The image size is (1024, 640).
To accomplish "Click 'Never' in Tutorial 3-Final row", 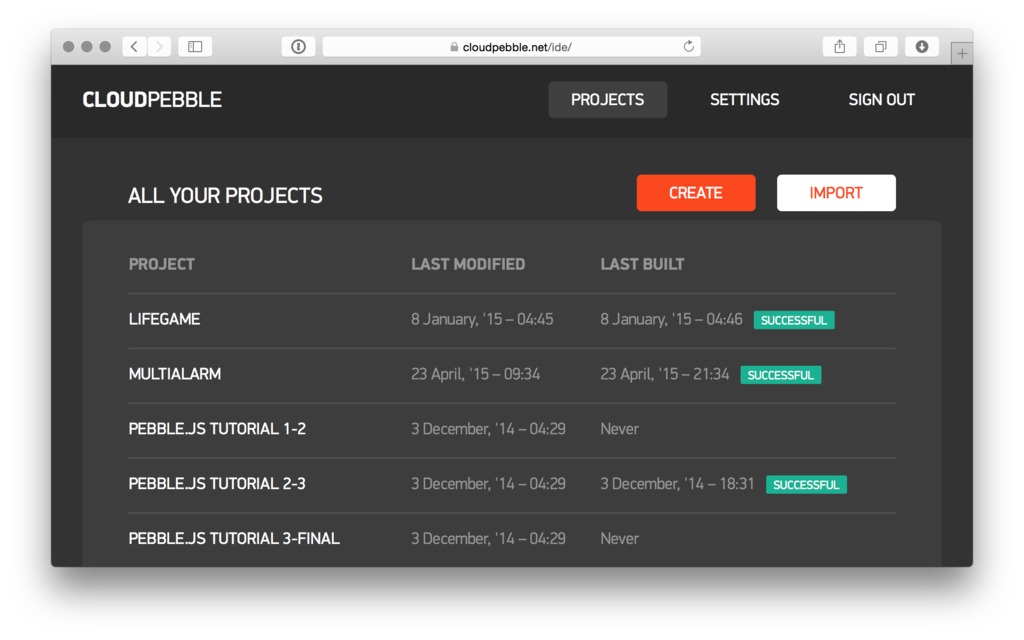I will pos(620,539).
